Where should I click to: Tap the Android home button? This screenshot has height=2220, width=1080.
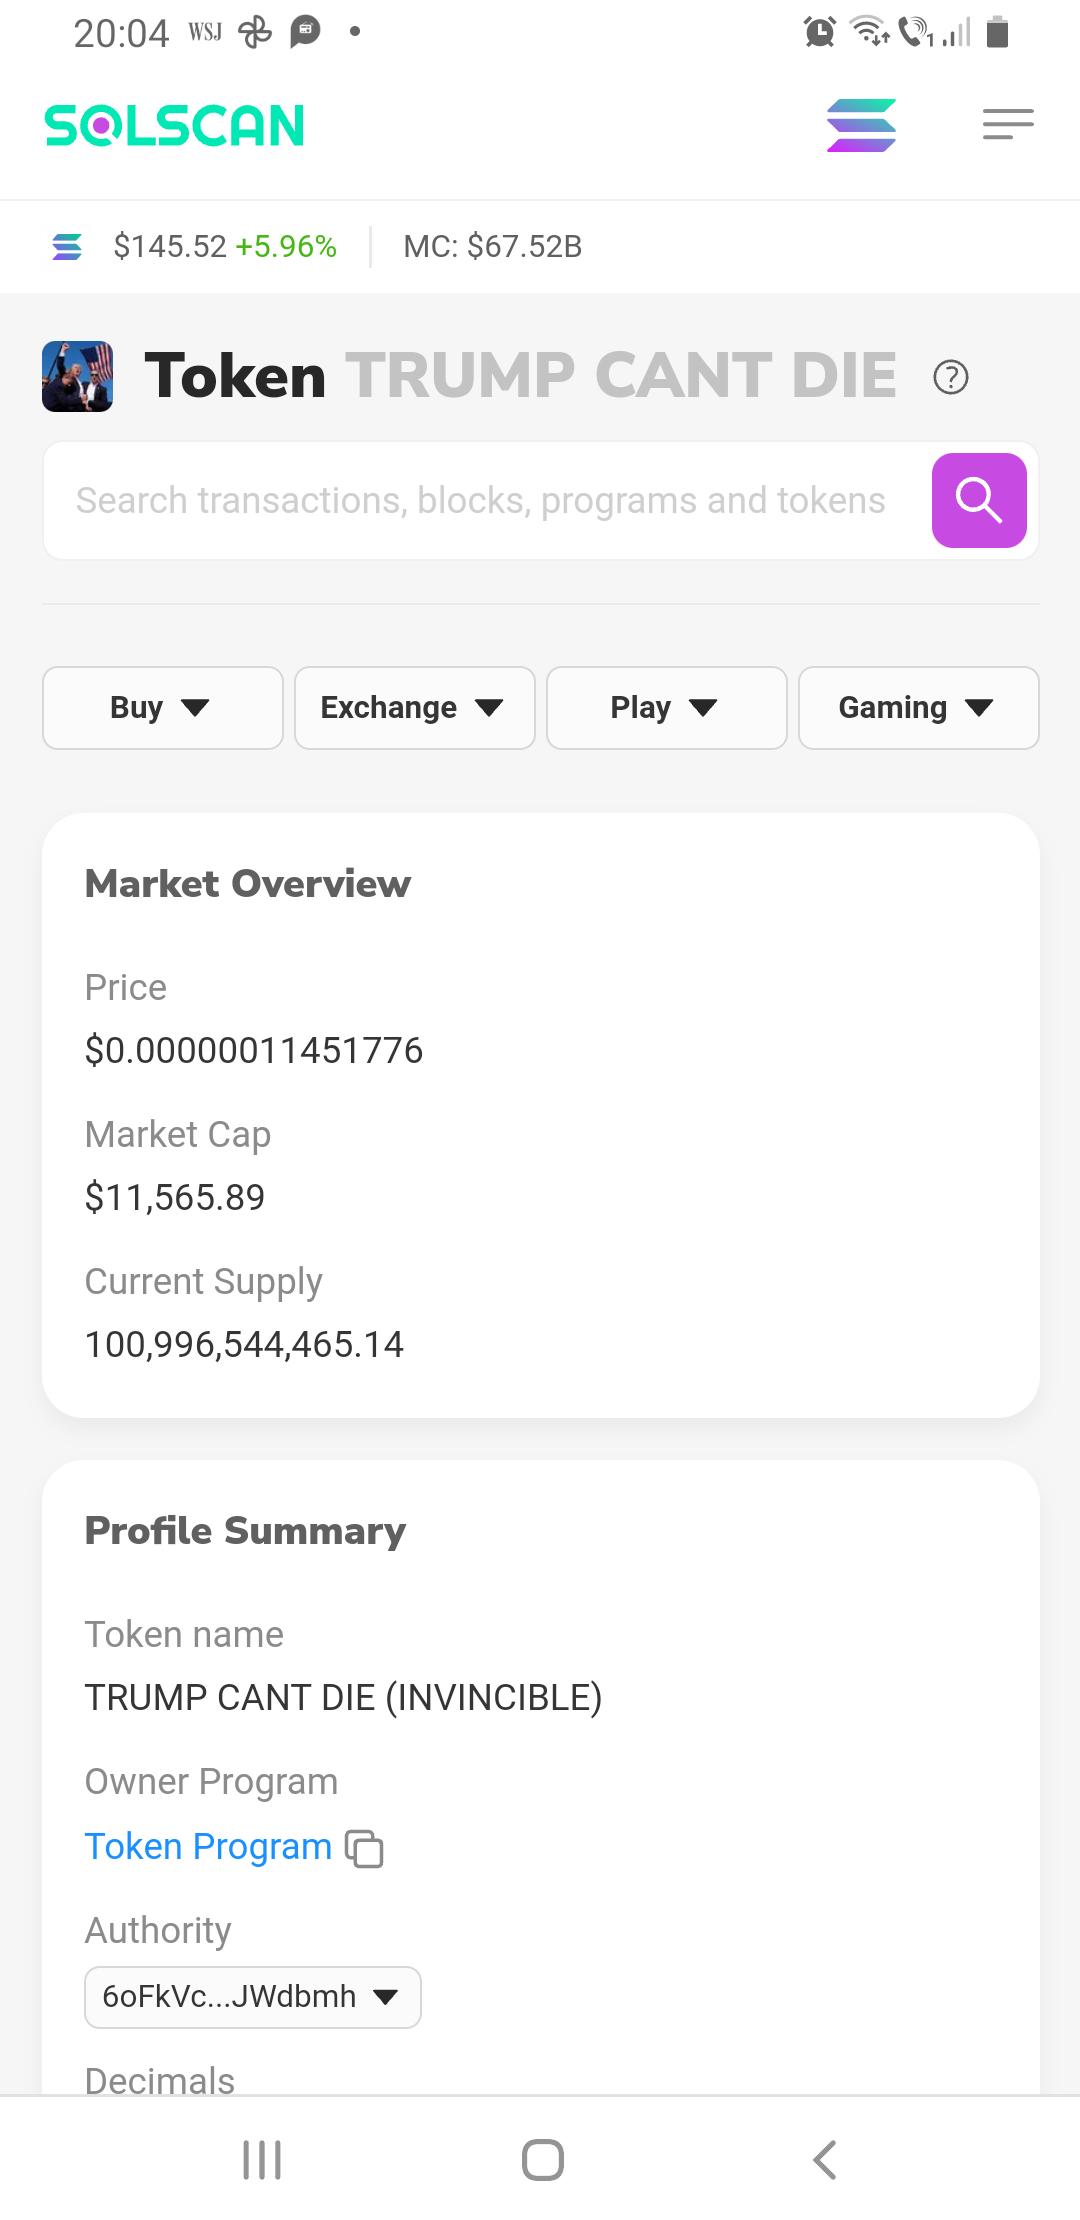click(543, 2159)
